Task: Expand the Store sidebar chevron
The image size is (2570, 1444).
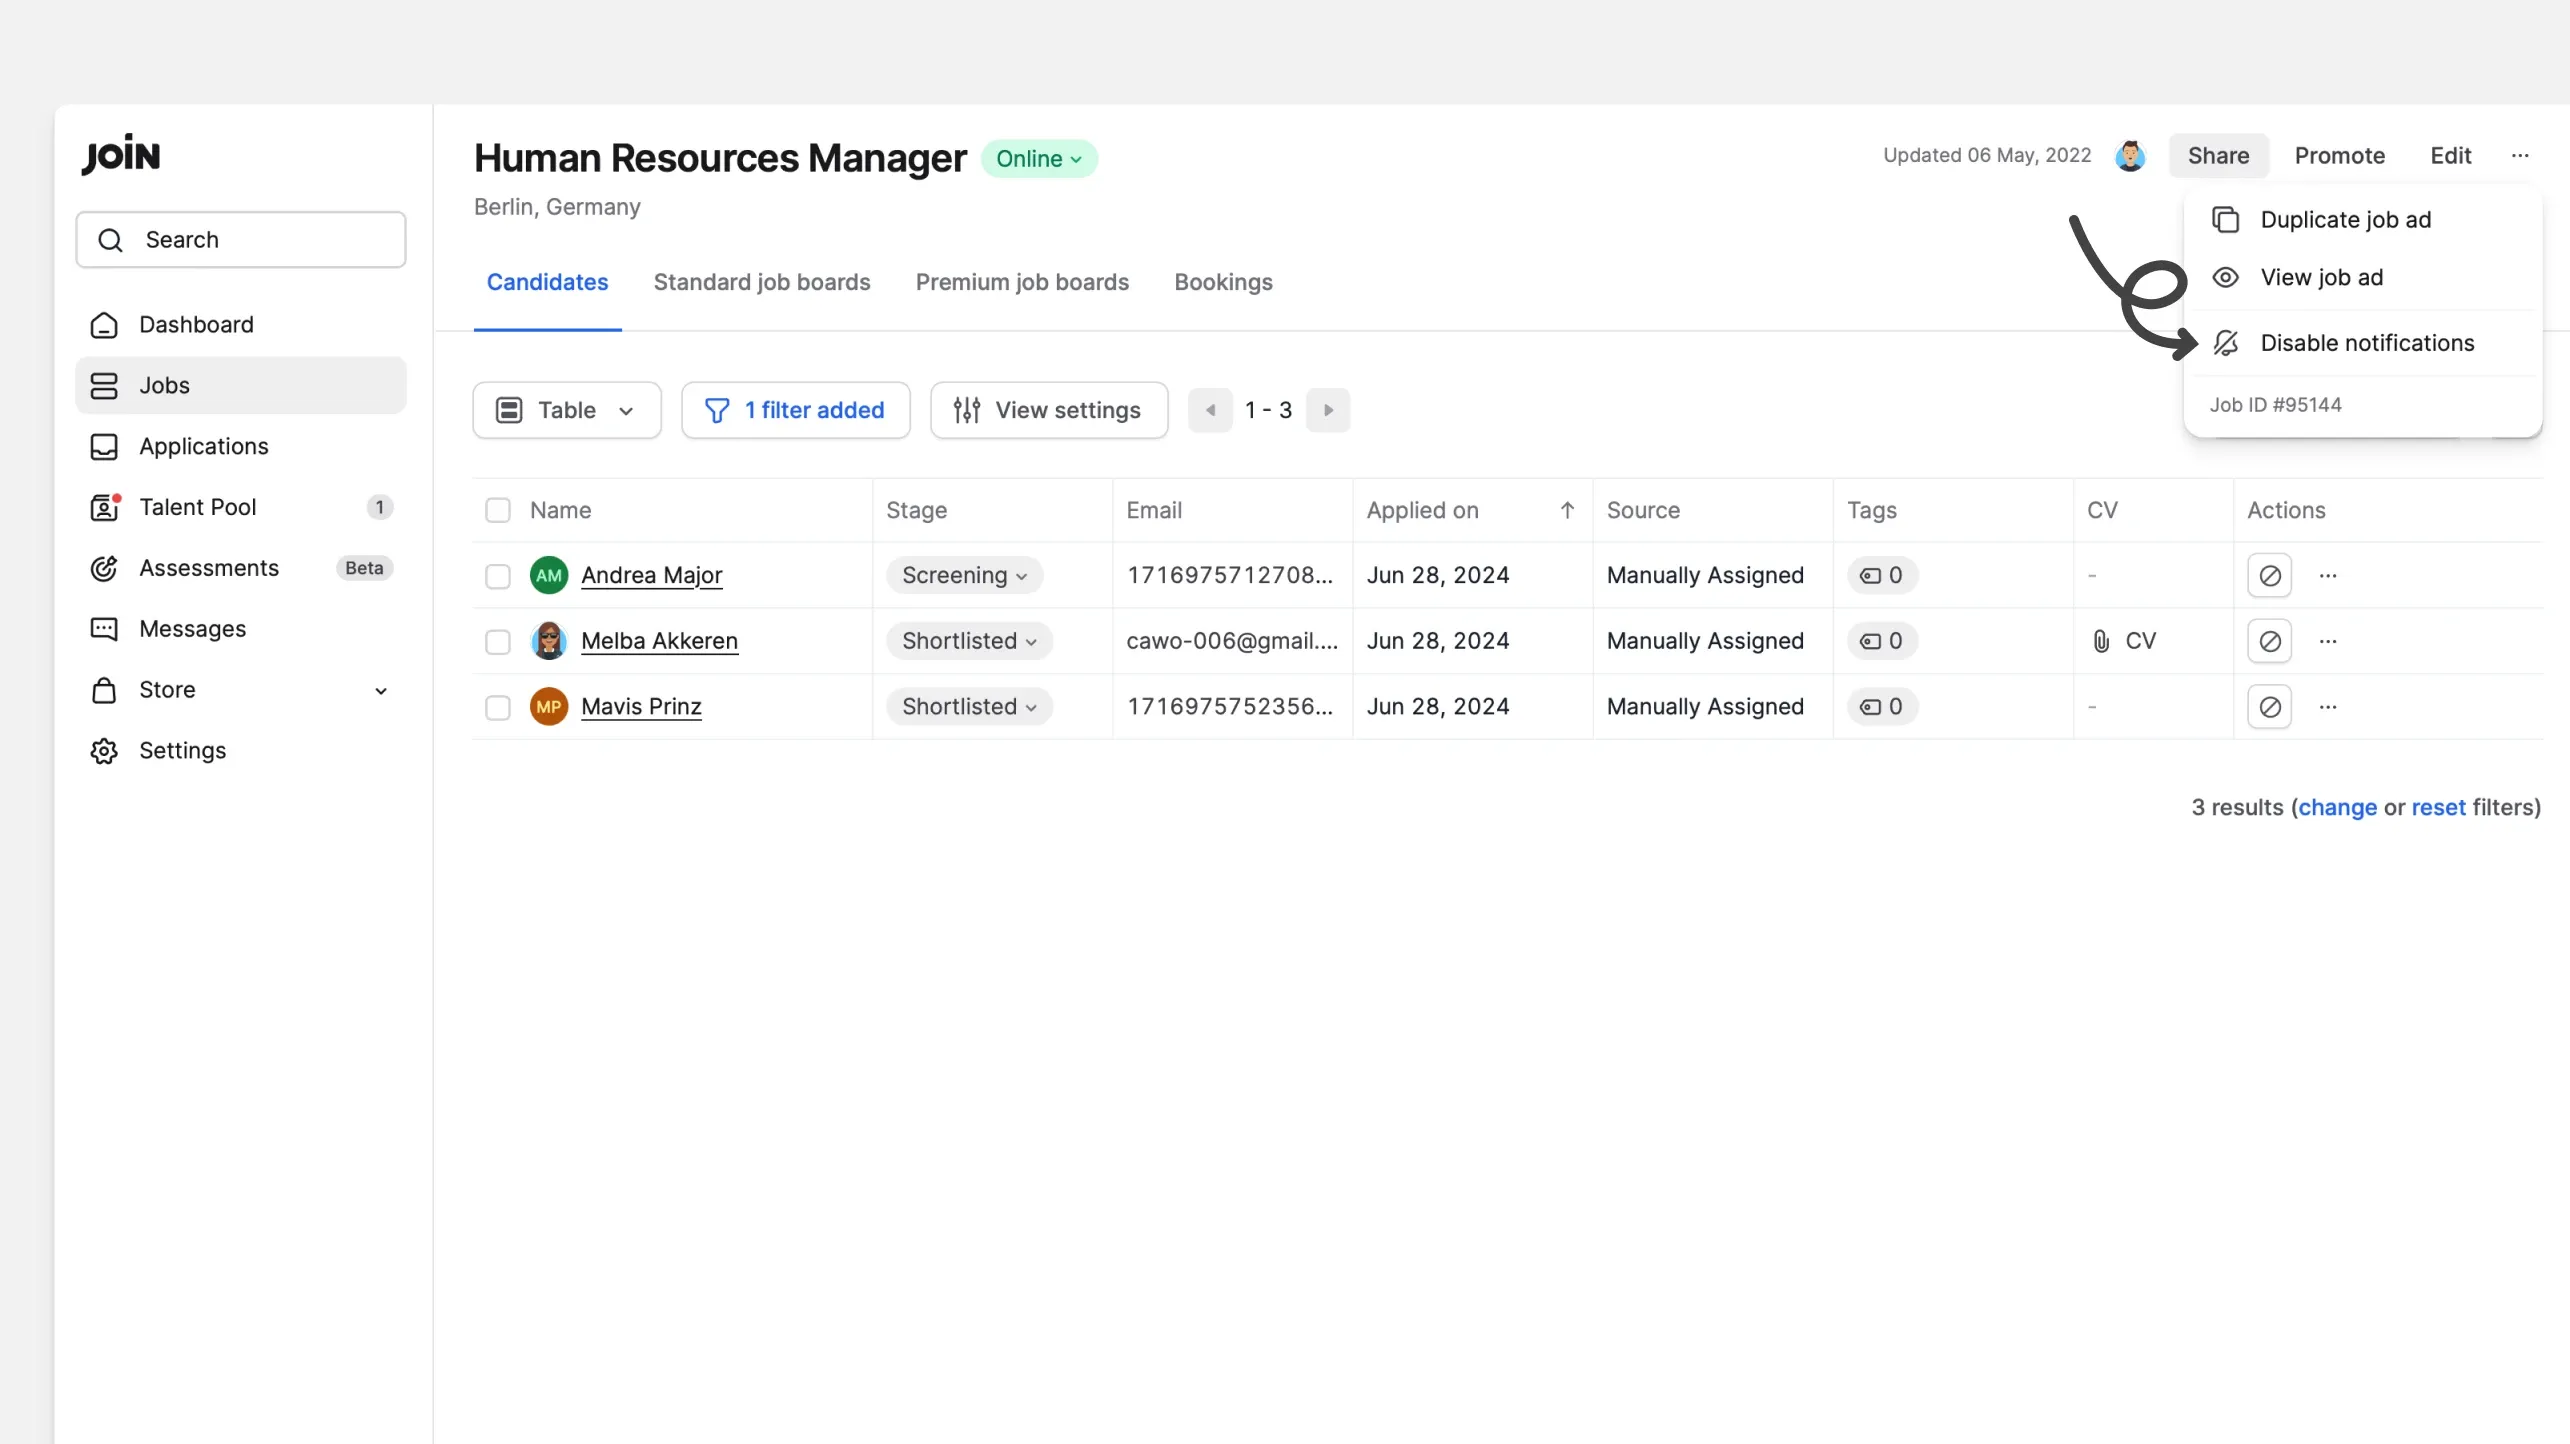Action: (381, 691)
